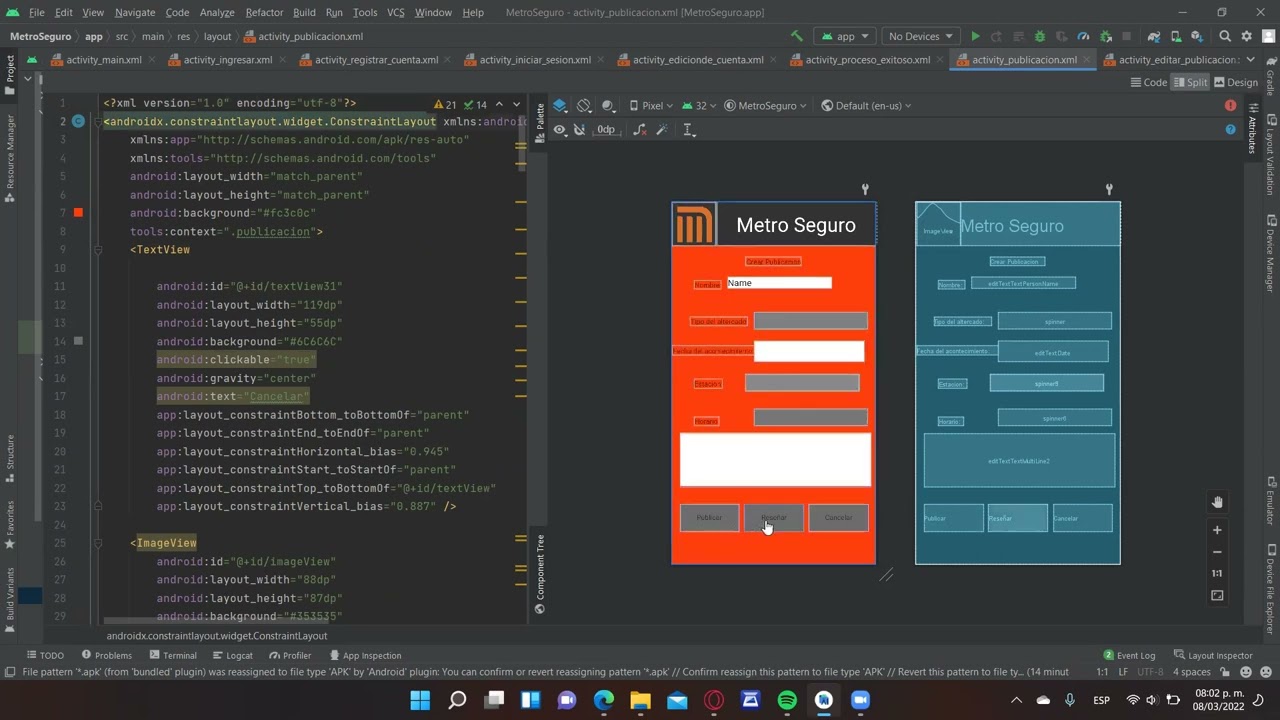Open the blue help icon in design toolbar

(x=1230, y=129)
